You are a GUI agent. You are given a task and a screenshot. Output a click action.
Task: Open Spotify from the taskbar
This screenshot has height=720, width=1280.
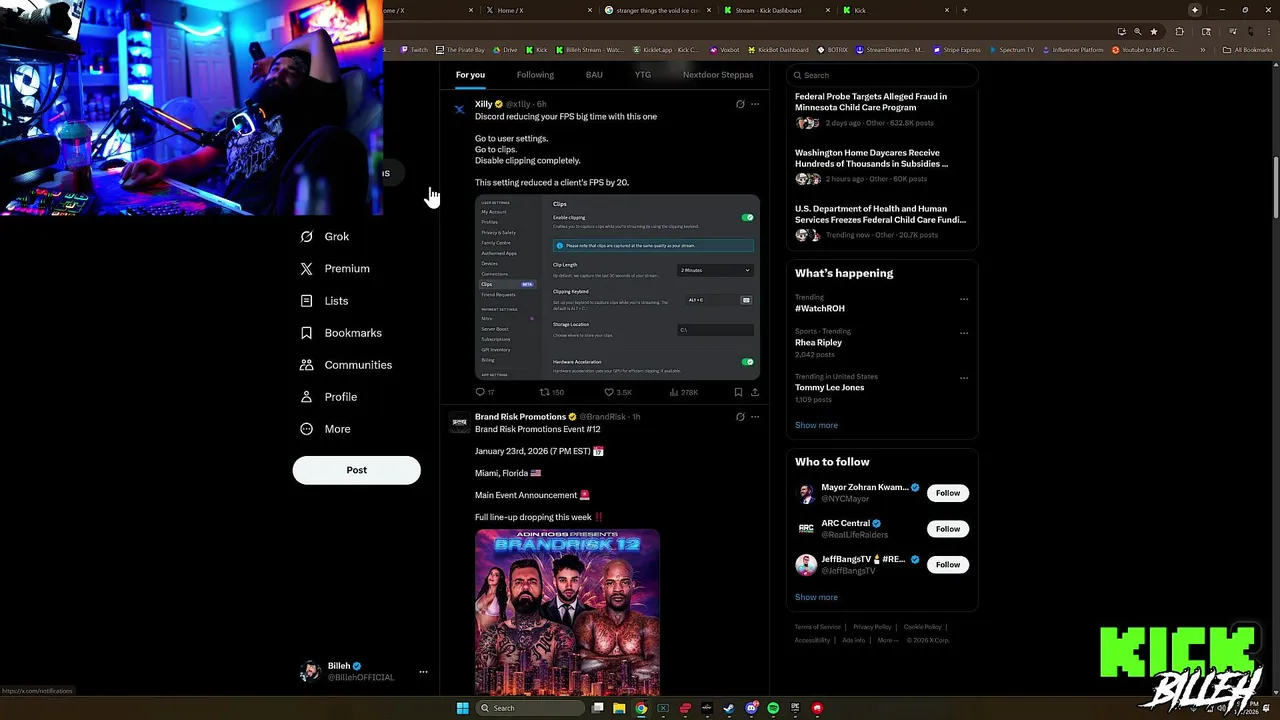(x=773, y=708)
